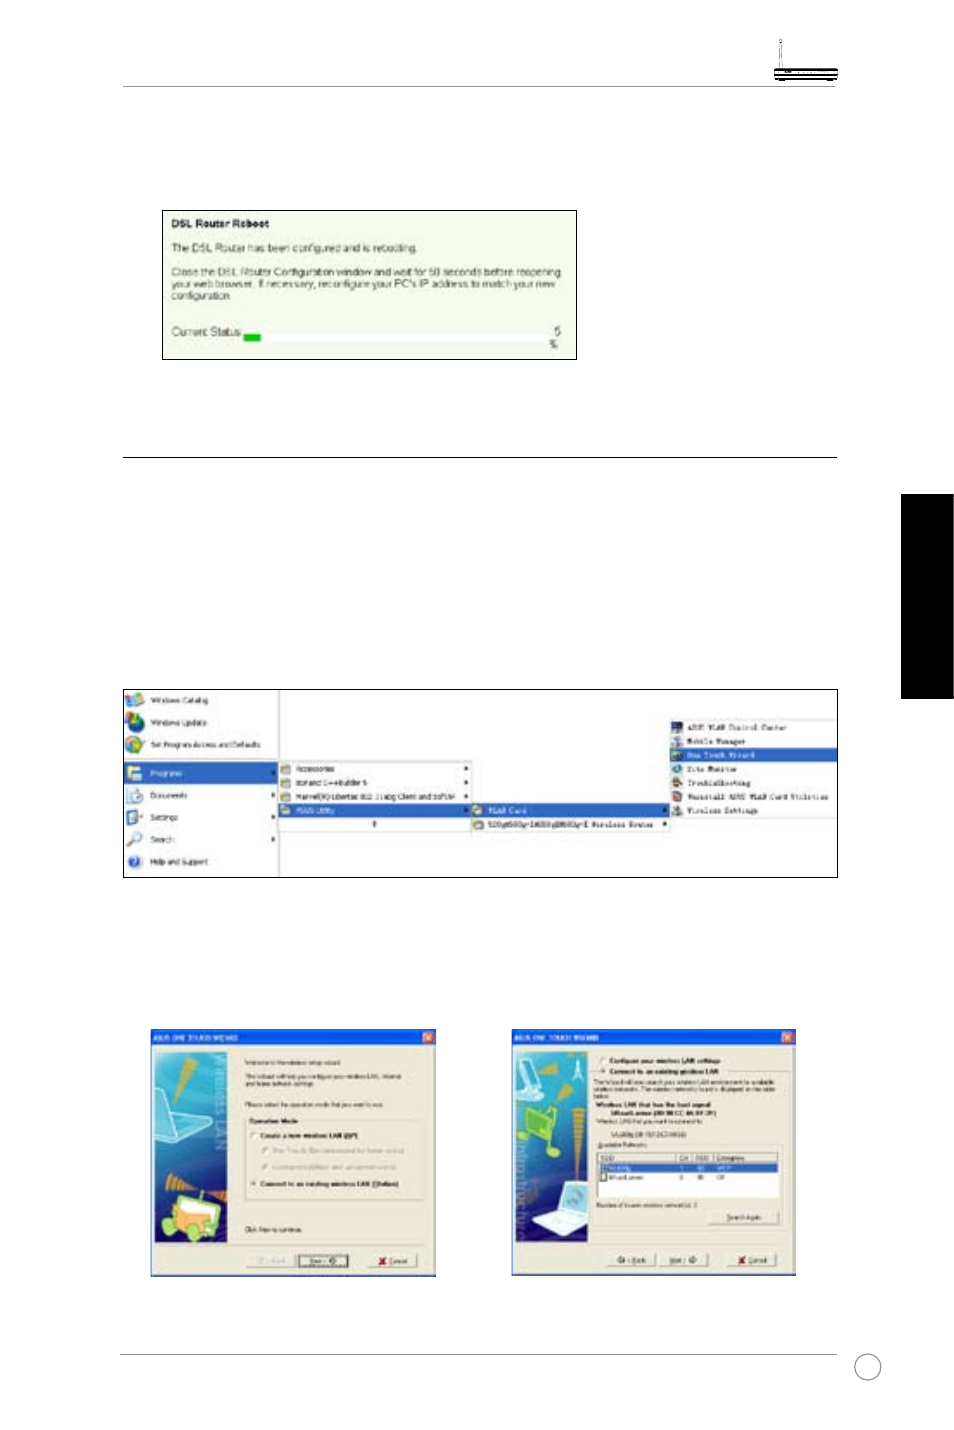Image resolution: width=954 pixels, height=1430 pixels.
Task: Click the Help and Support icon
Action: click(135, 861)
